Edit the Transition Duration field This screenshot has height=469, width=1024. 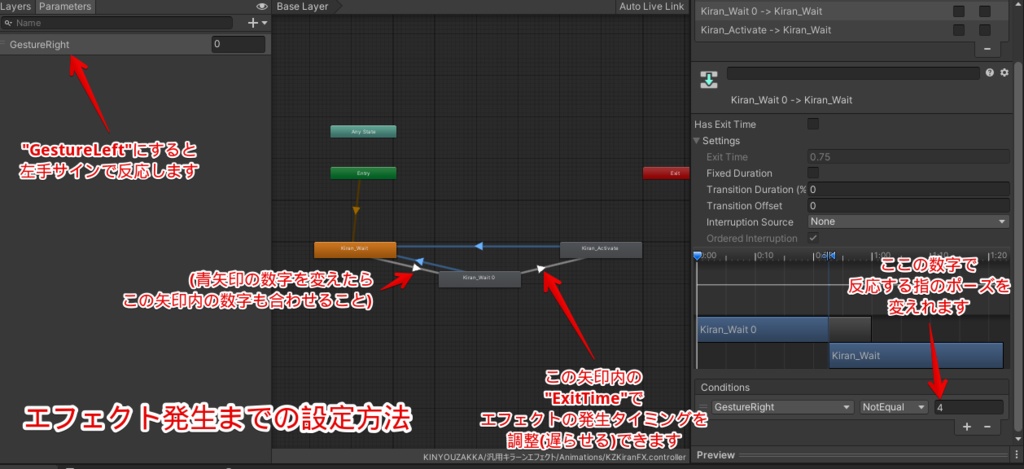[909, 189]
